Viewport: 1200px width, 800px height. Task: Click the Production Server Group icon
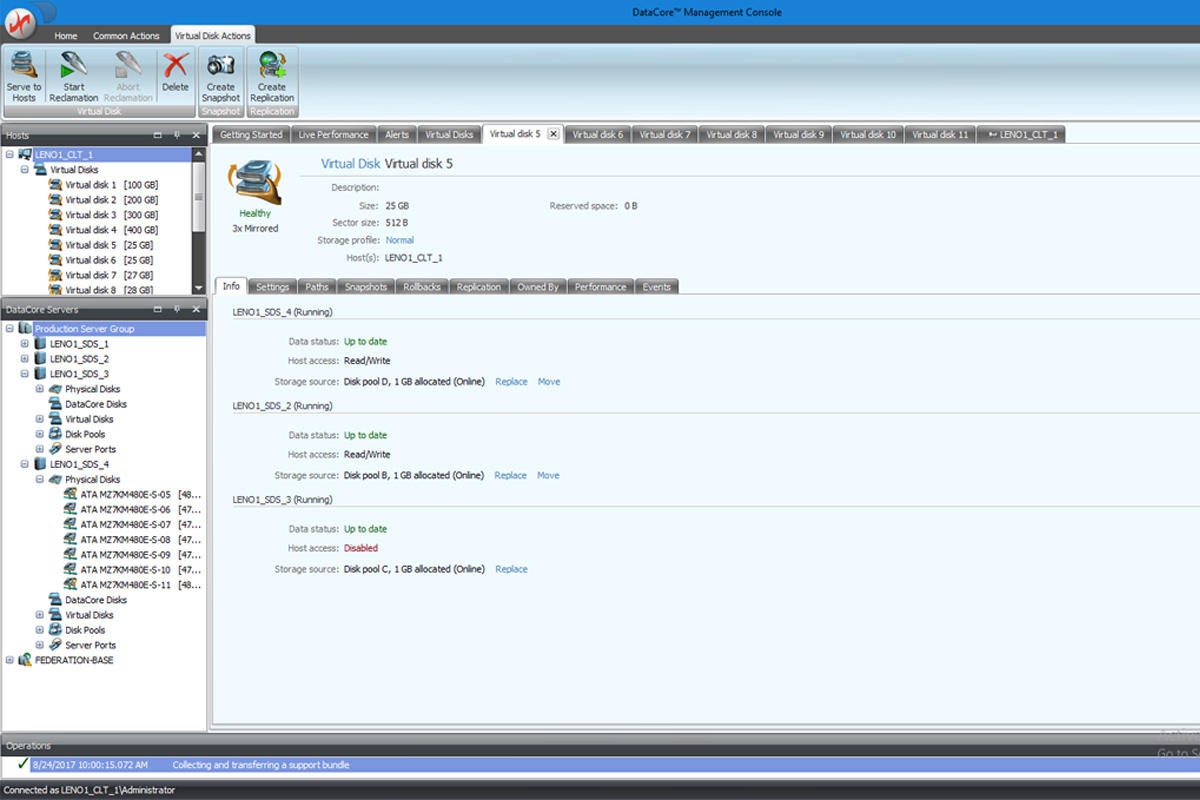pyautogui.click(x=25, y=329)
